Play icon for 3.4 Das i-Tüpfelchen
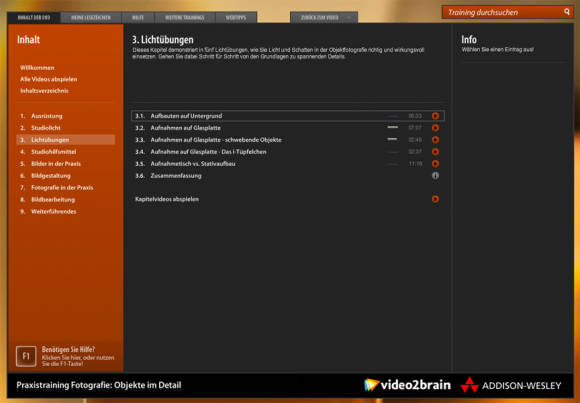The image size is (580, 403). tap(435, 152)
